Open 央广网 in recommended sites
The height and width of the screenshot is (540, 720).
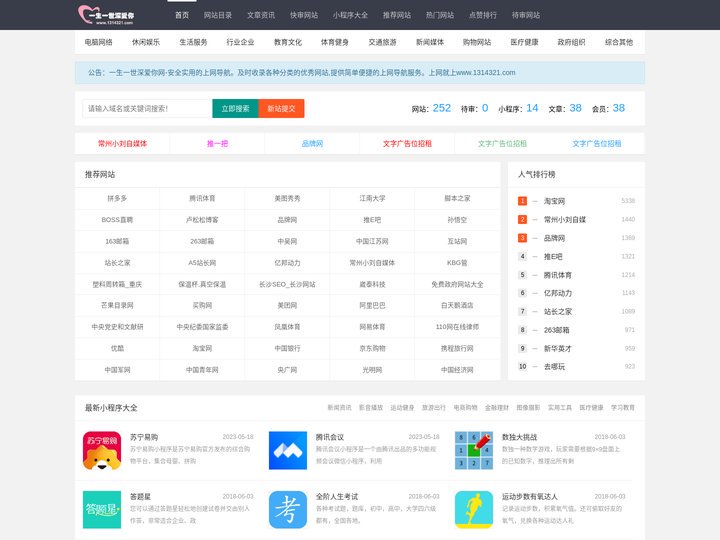point(287,370)
